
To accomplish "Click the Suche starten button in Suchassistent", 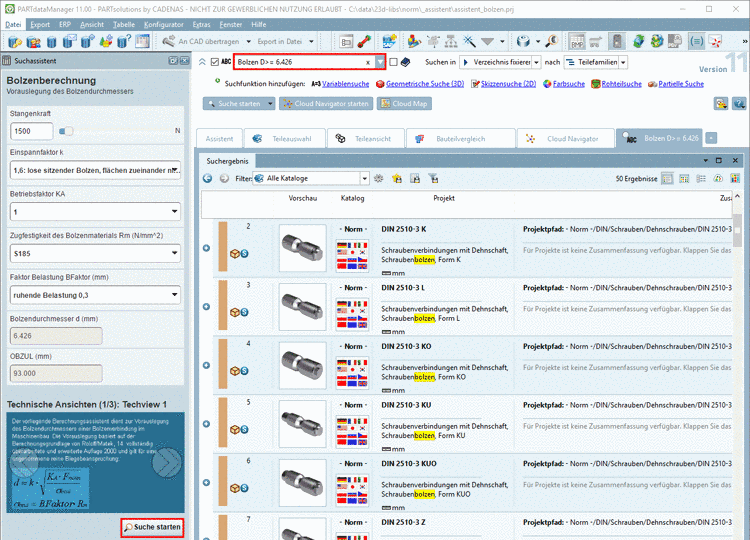I will [152, 526].
